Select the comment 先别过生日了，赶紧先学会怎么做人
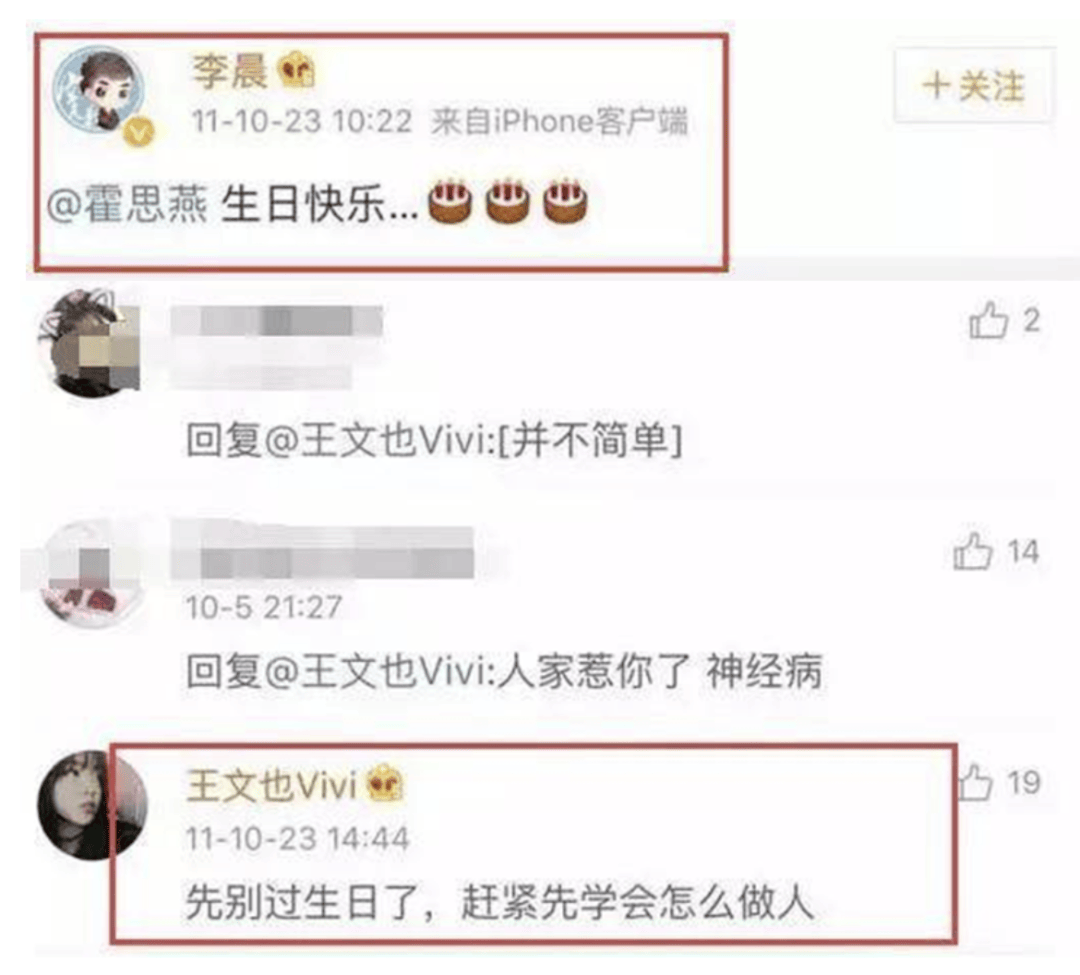 500,902
